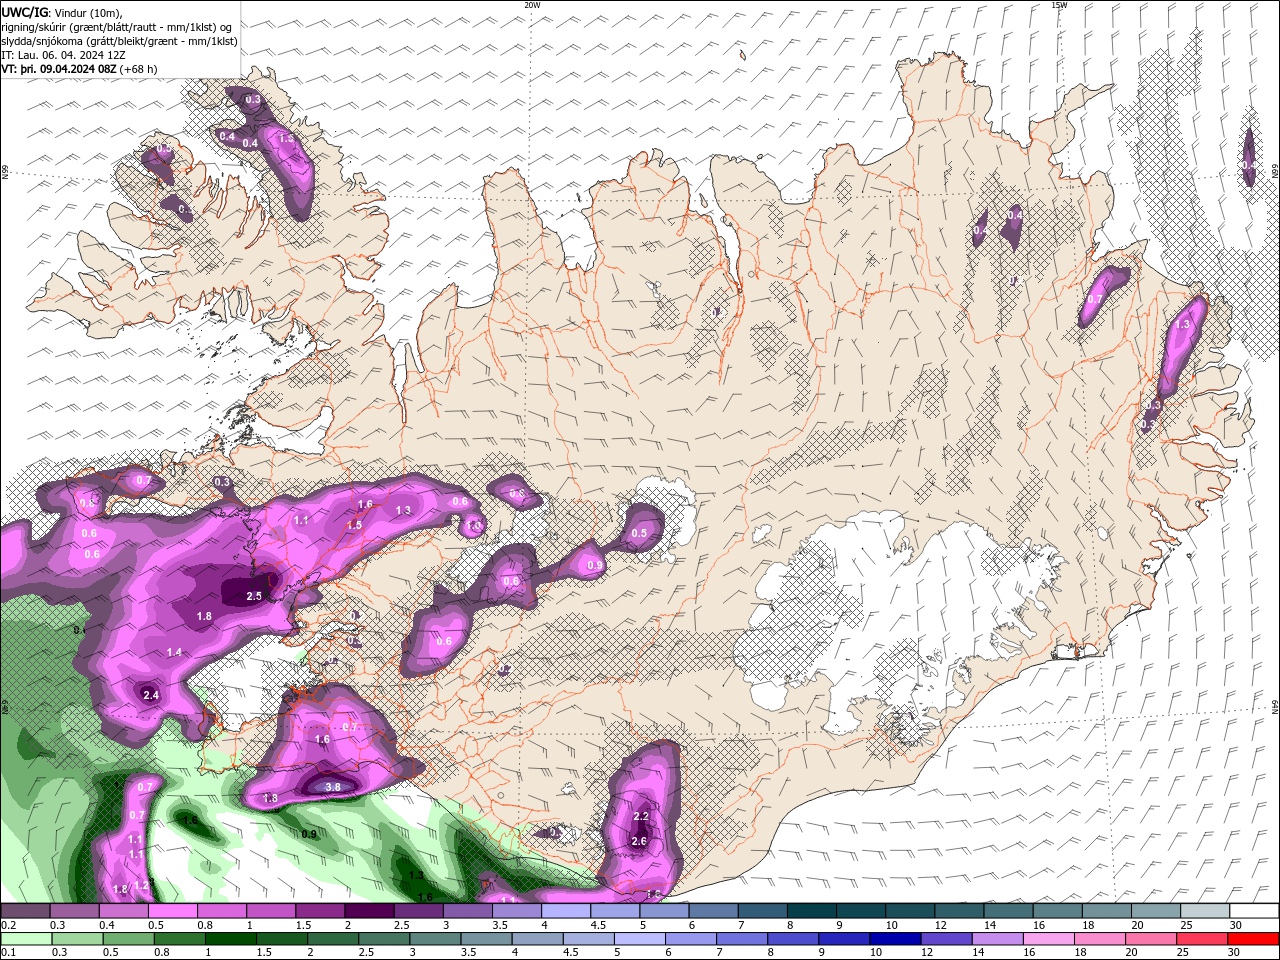1280x960 pixels.
Task: Click the 15W longitude label at top
Action: click(1059, 5)
